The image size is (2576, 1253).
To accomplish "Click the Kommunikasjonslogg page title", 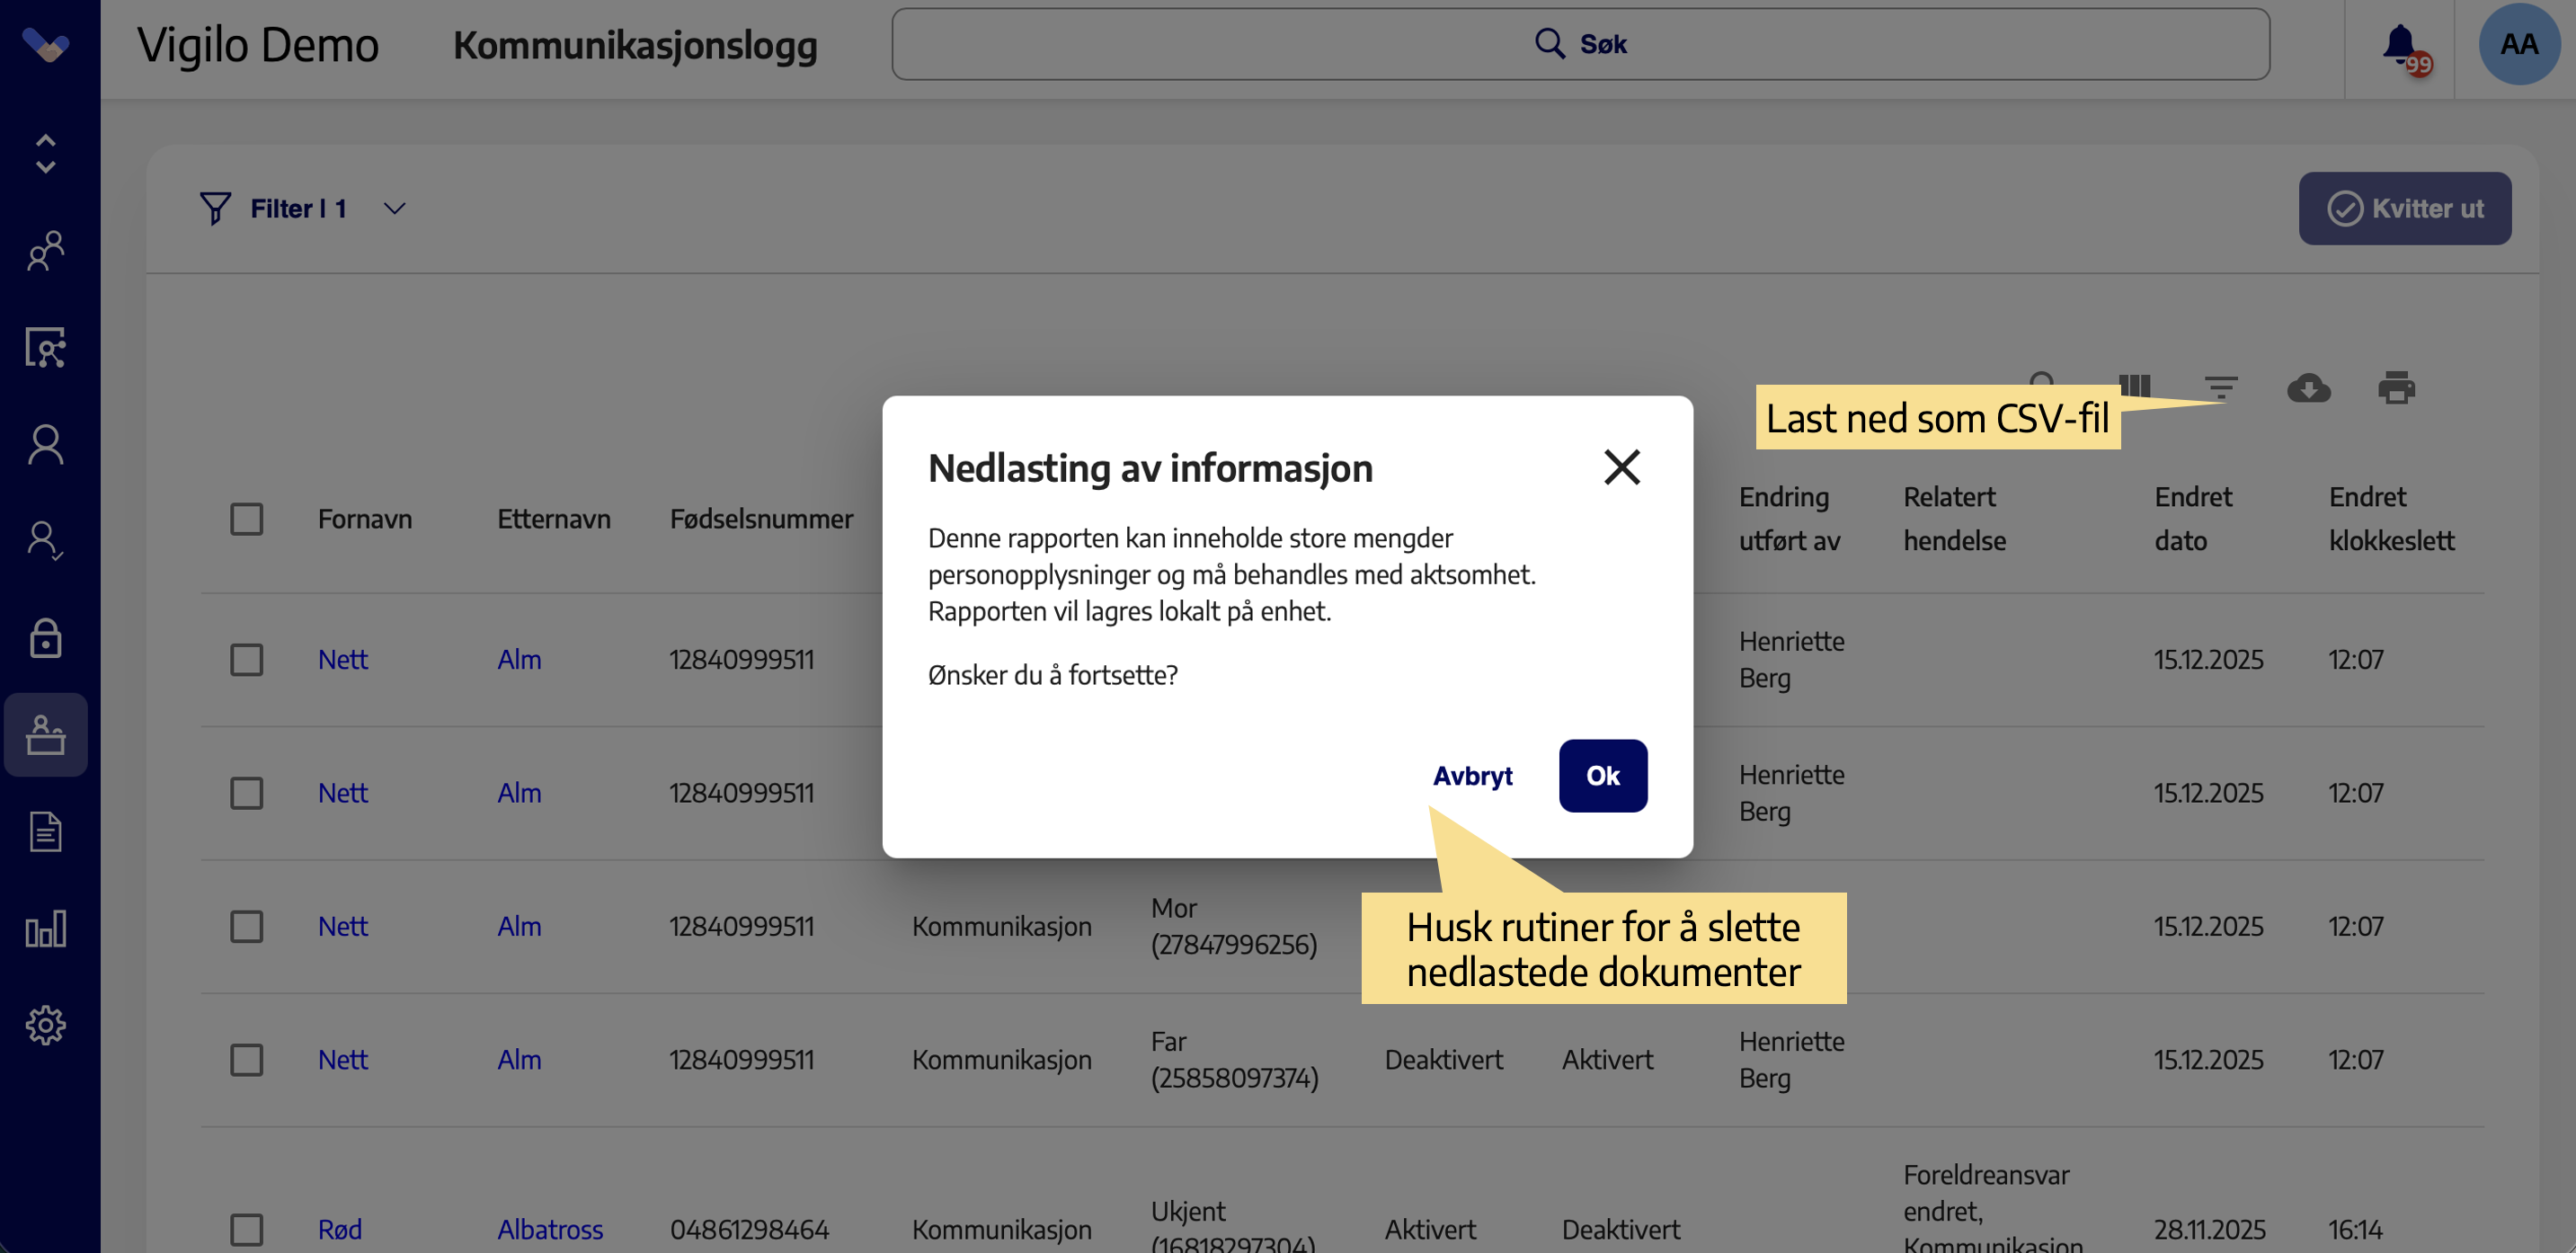I will pyautogui.click(x=635, y=45).
